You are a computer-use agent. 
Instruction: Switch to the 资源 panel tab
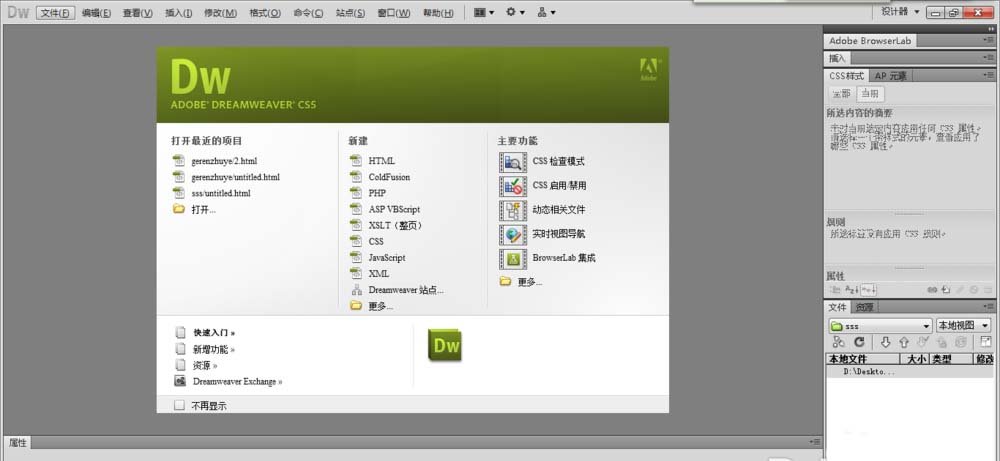point(864,307)
